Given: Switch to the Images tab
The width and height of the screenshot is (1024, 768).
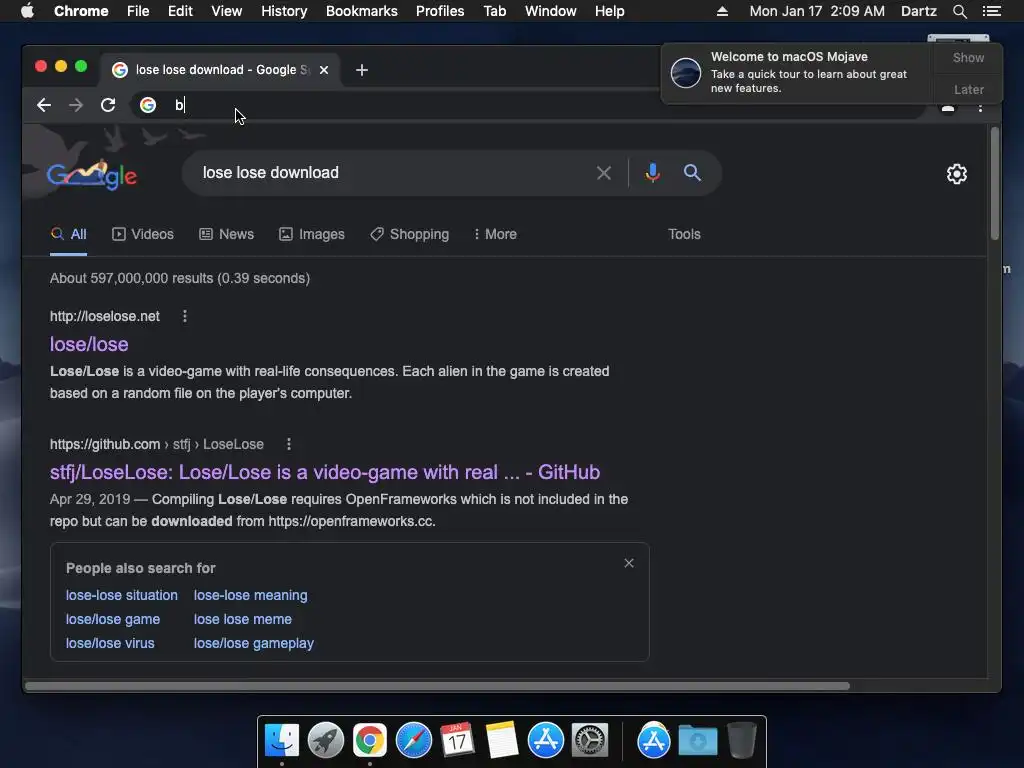Looking at the screenshot, I should (x=312, y=234).
